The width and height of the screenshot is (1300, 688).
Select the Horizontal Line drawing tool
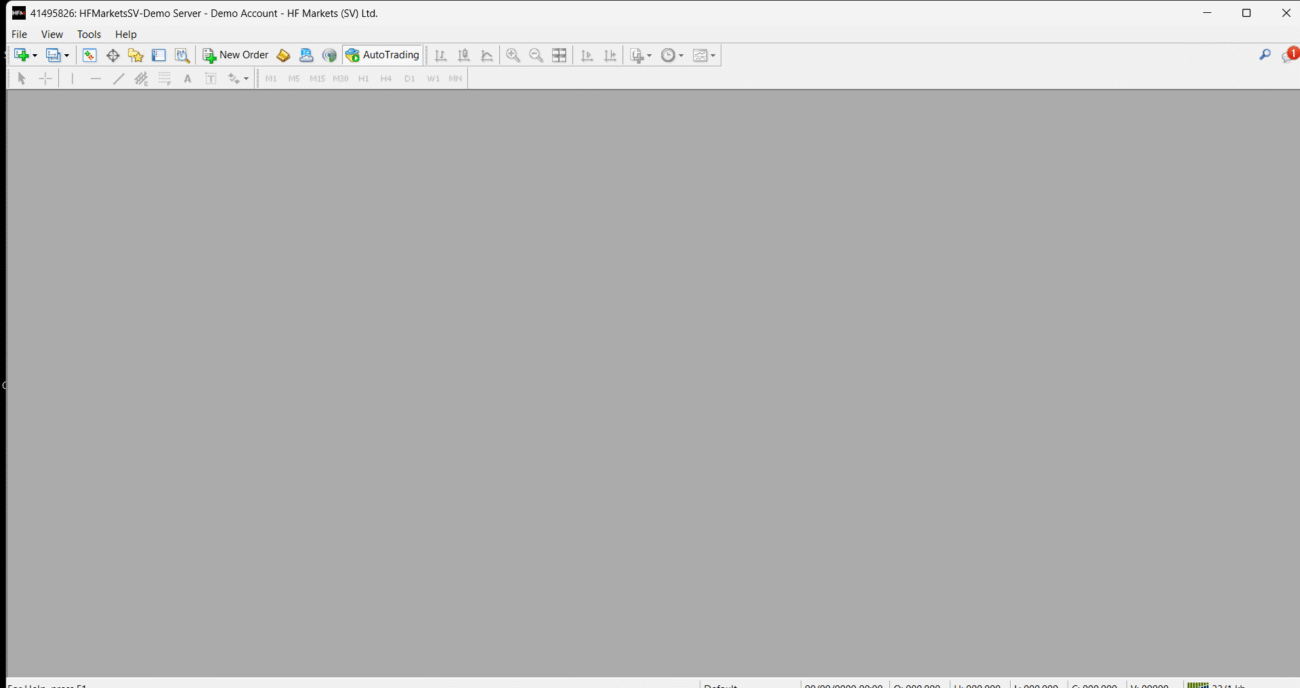tap(95, 78)
